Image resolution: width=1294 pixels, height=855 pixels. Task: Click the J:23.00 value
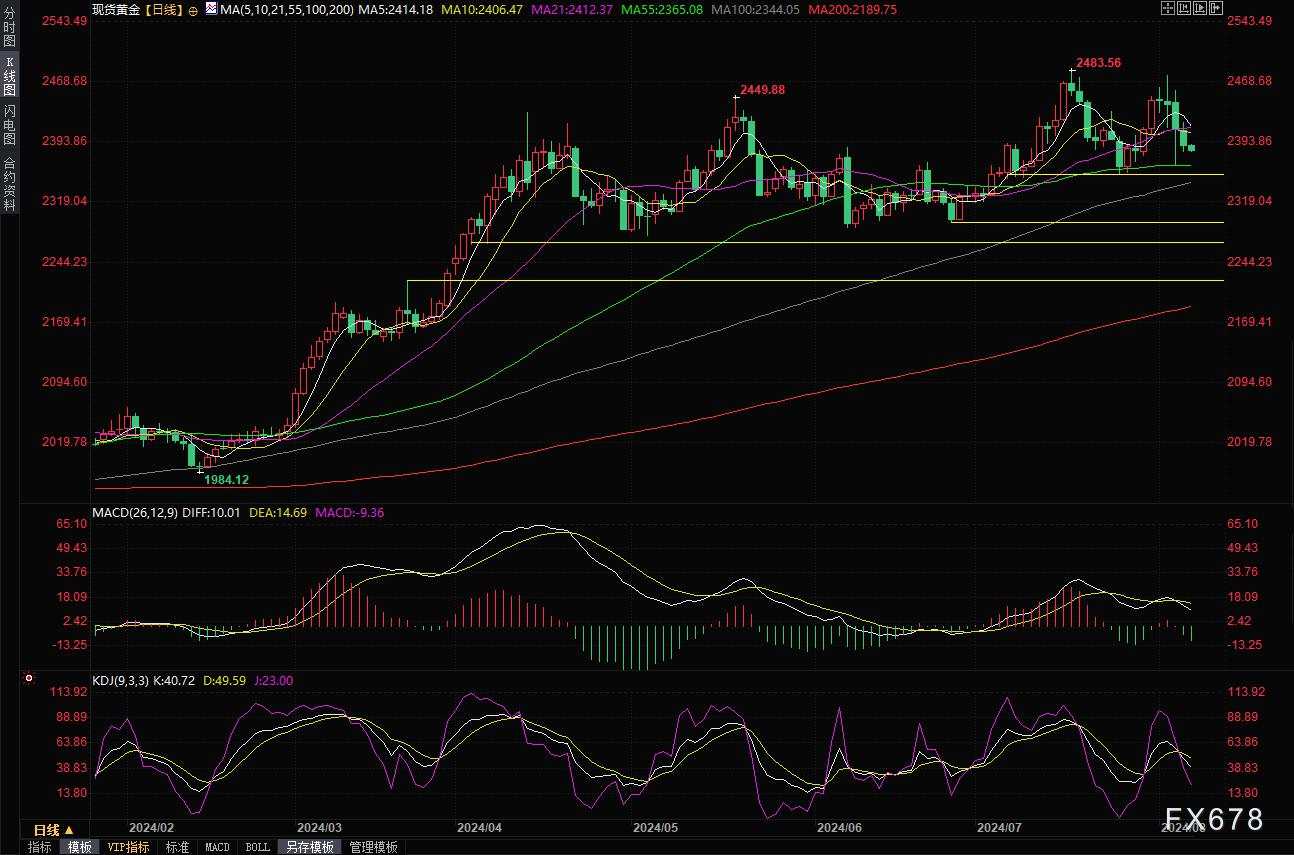[x=274, y=681]
